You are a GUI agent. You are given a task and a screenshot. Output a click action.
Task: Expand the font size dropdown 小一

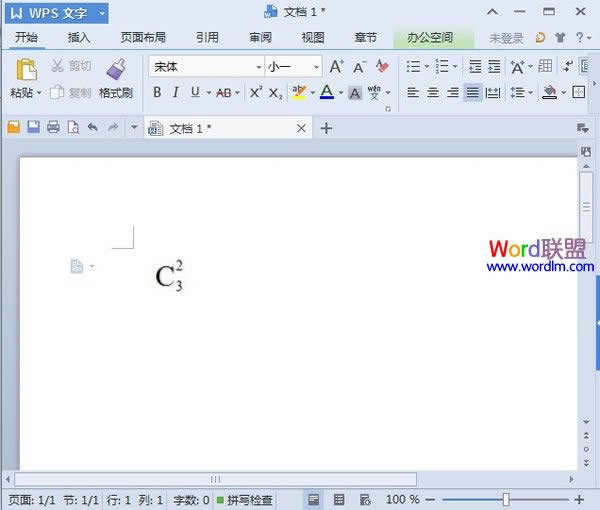click(x=316, y=67)
